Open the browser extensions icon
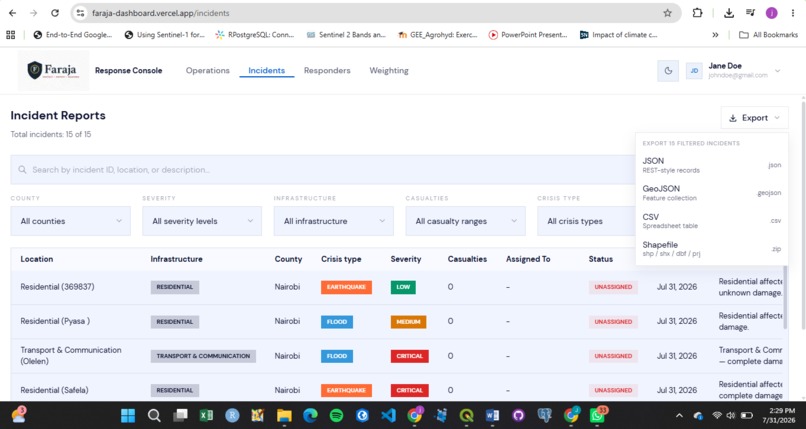Viewport: 806px width, 429px height. point(697,13)
